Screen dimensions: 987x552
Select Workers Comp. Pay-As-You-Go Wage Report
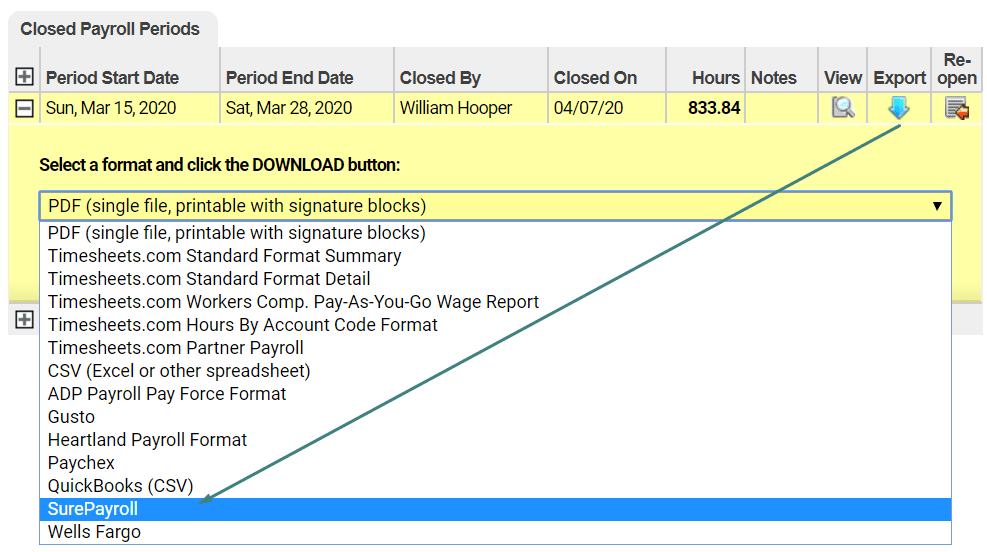[x=495, y=302]
